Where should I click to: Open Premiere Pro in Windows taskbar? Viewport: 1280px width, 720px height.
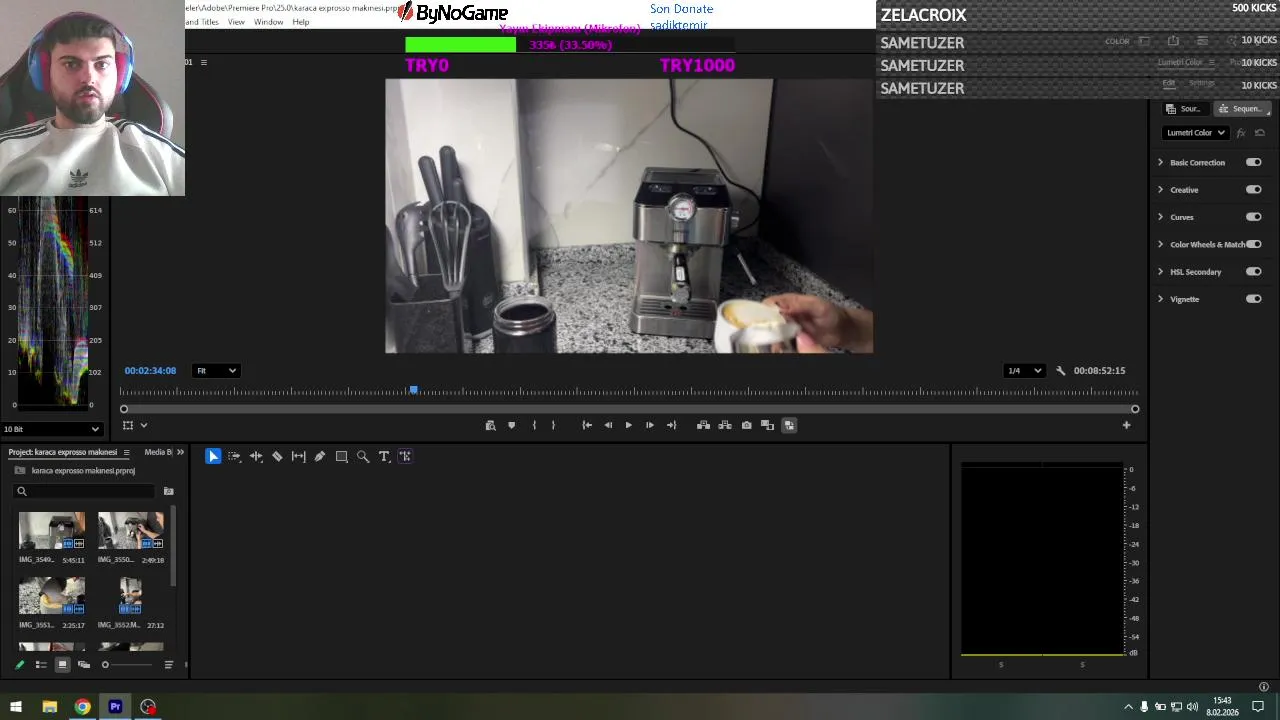[x=115, y=707]
